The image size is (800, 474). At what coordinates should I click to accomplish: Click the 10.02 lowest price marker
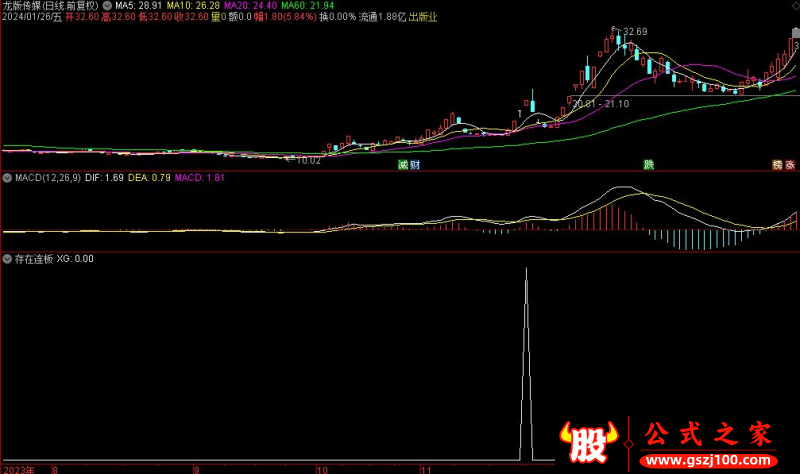click(308, 160)
